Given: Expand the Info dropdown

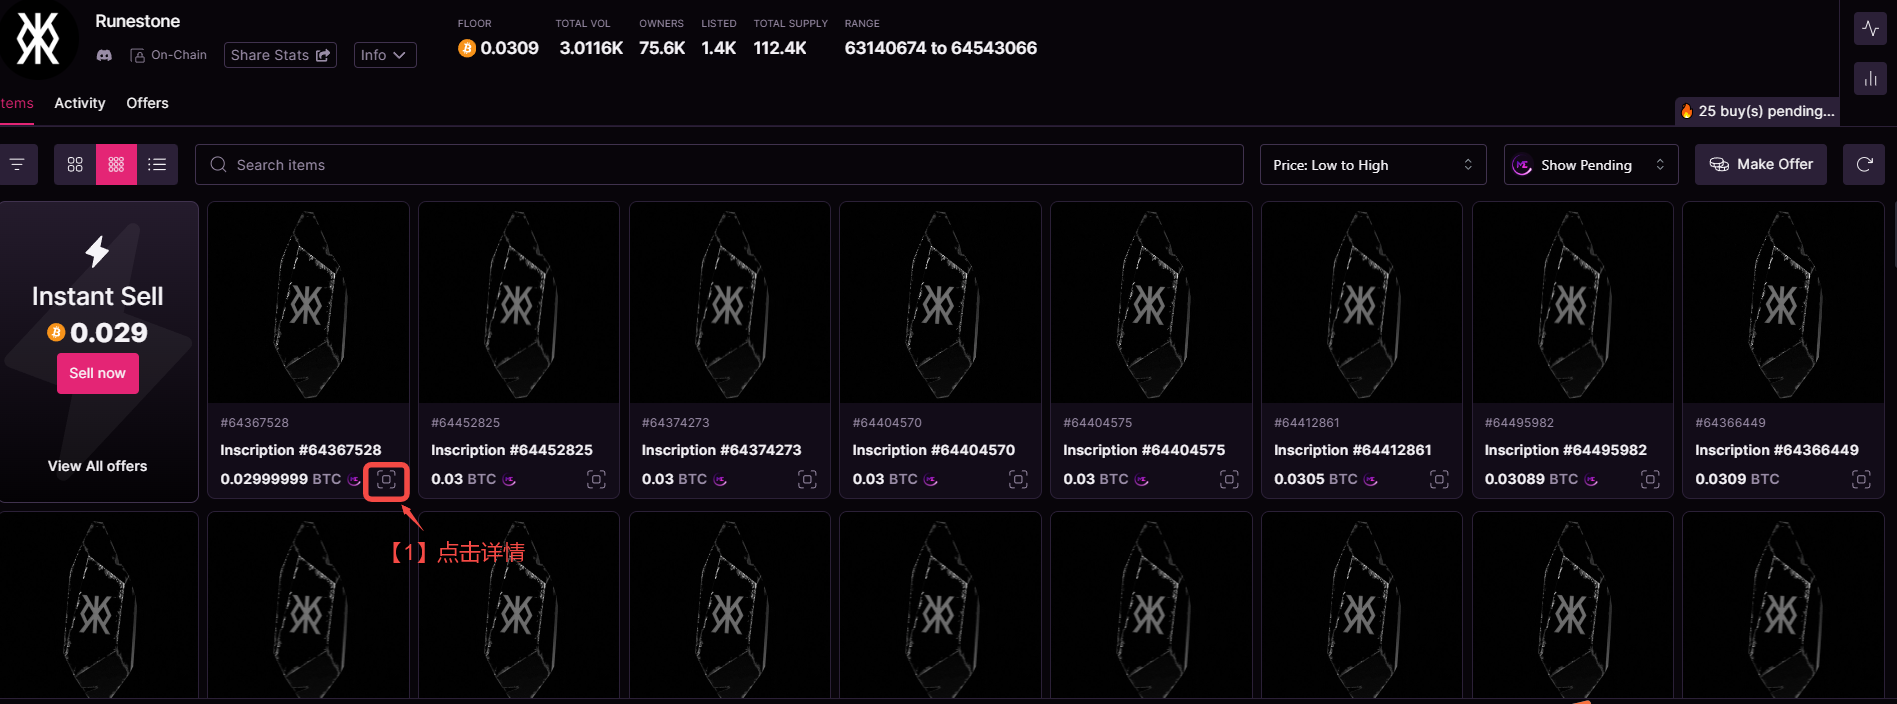Looking at the screenshot, I should [385, 55].
